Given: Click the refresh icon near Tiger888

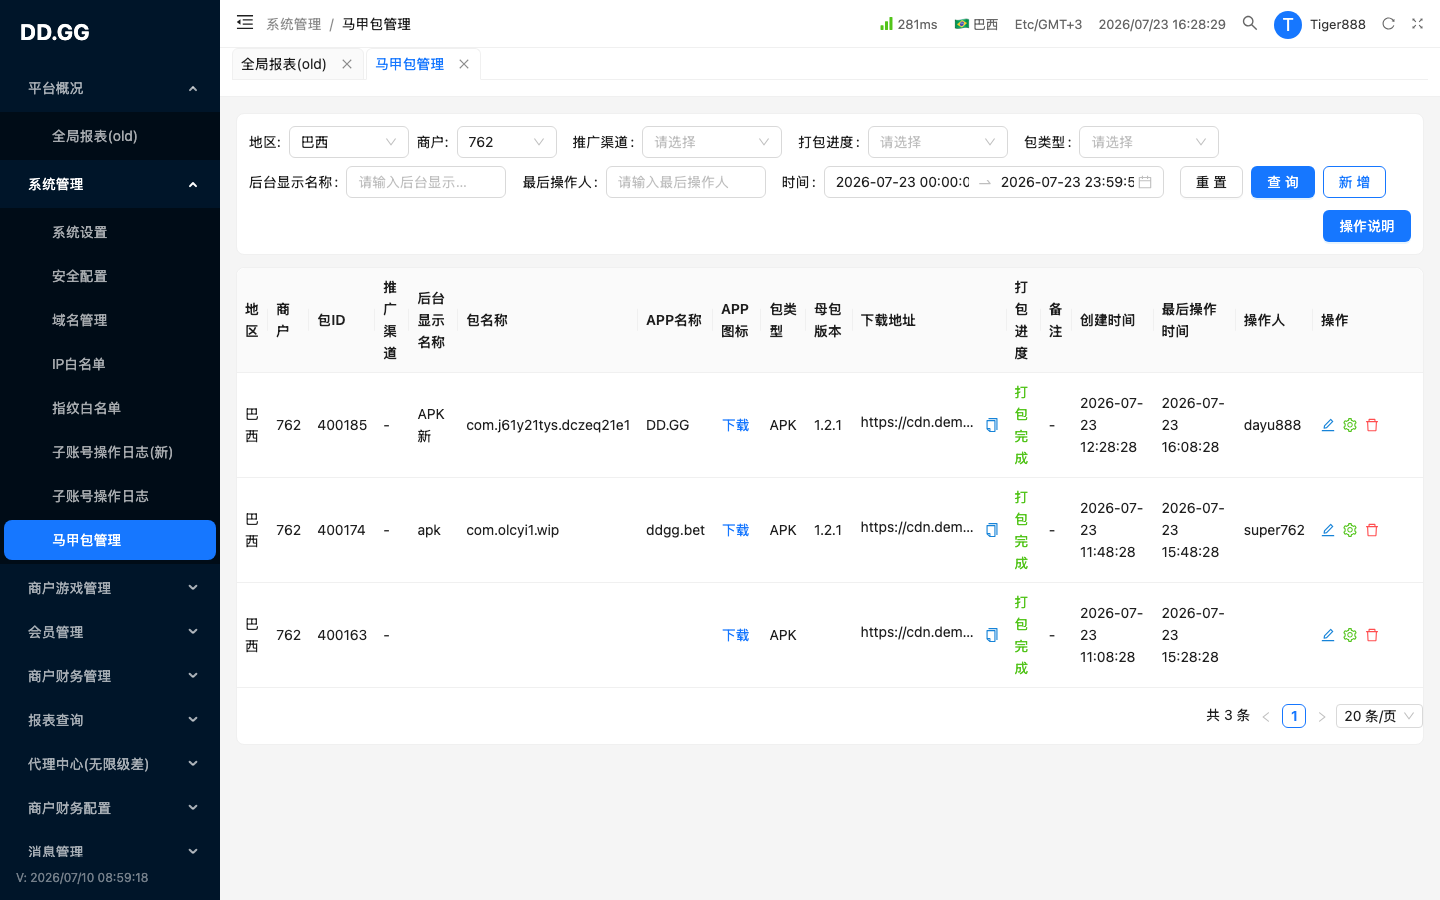Looking at the screenshot, I should click(x=1388, y=23).
